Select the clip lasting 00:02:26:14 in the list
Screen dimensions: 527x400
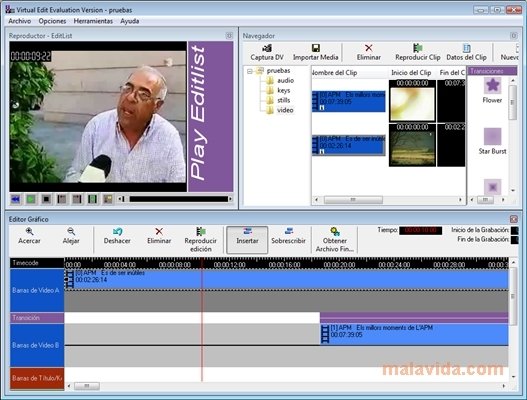[349, 145]
